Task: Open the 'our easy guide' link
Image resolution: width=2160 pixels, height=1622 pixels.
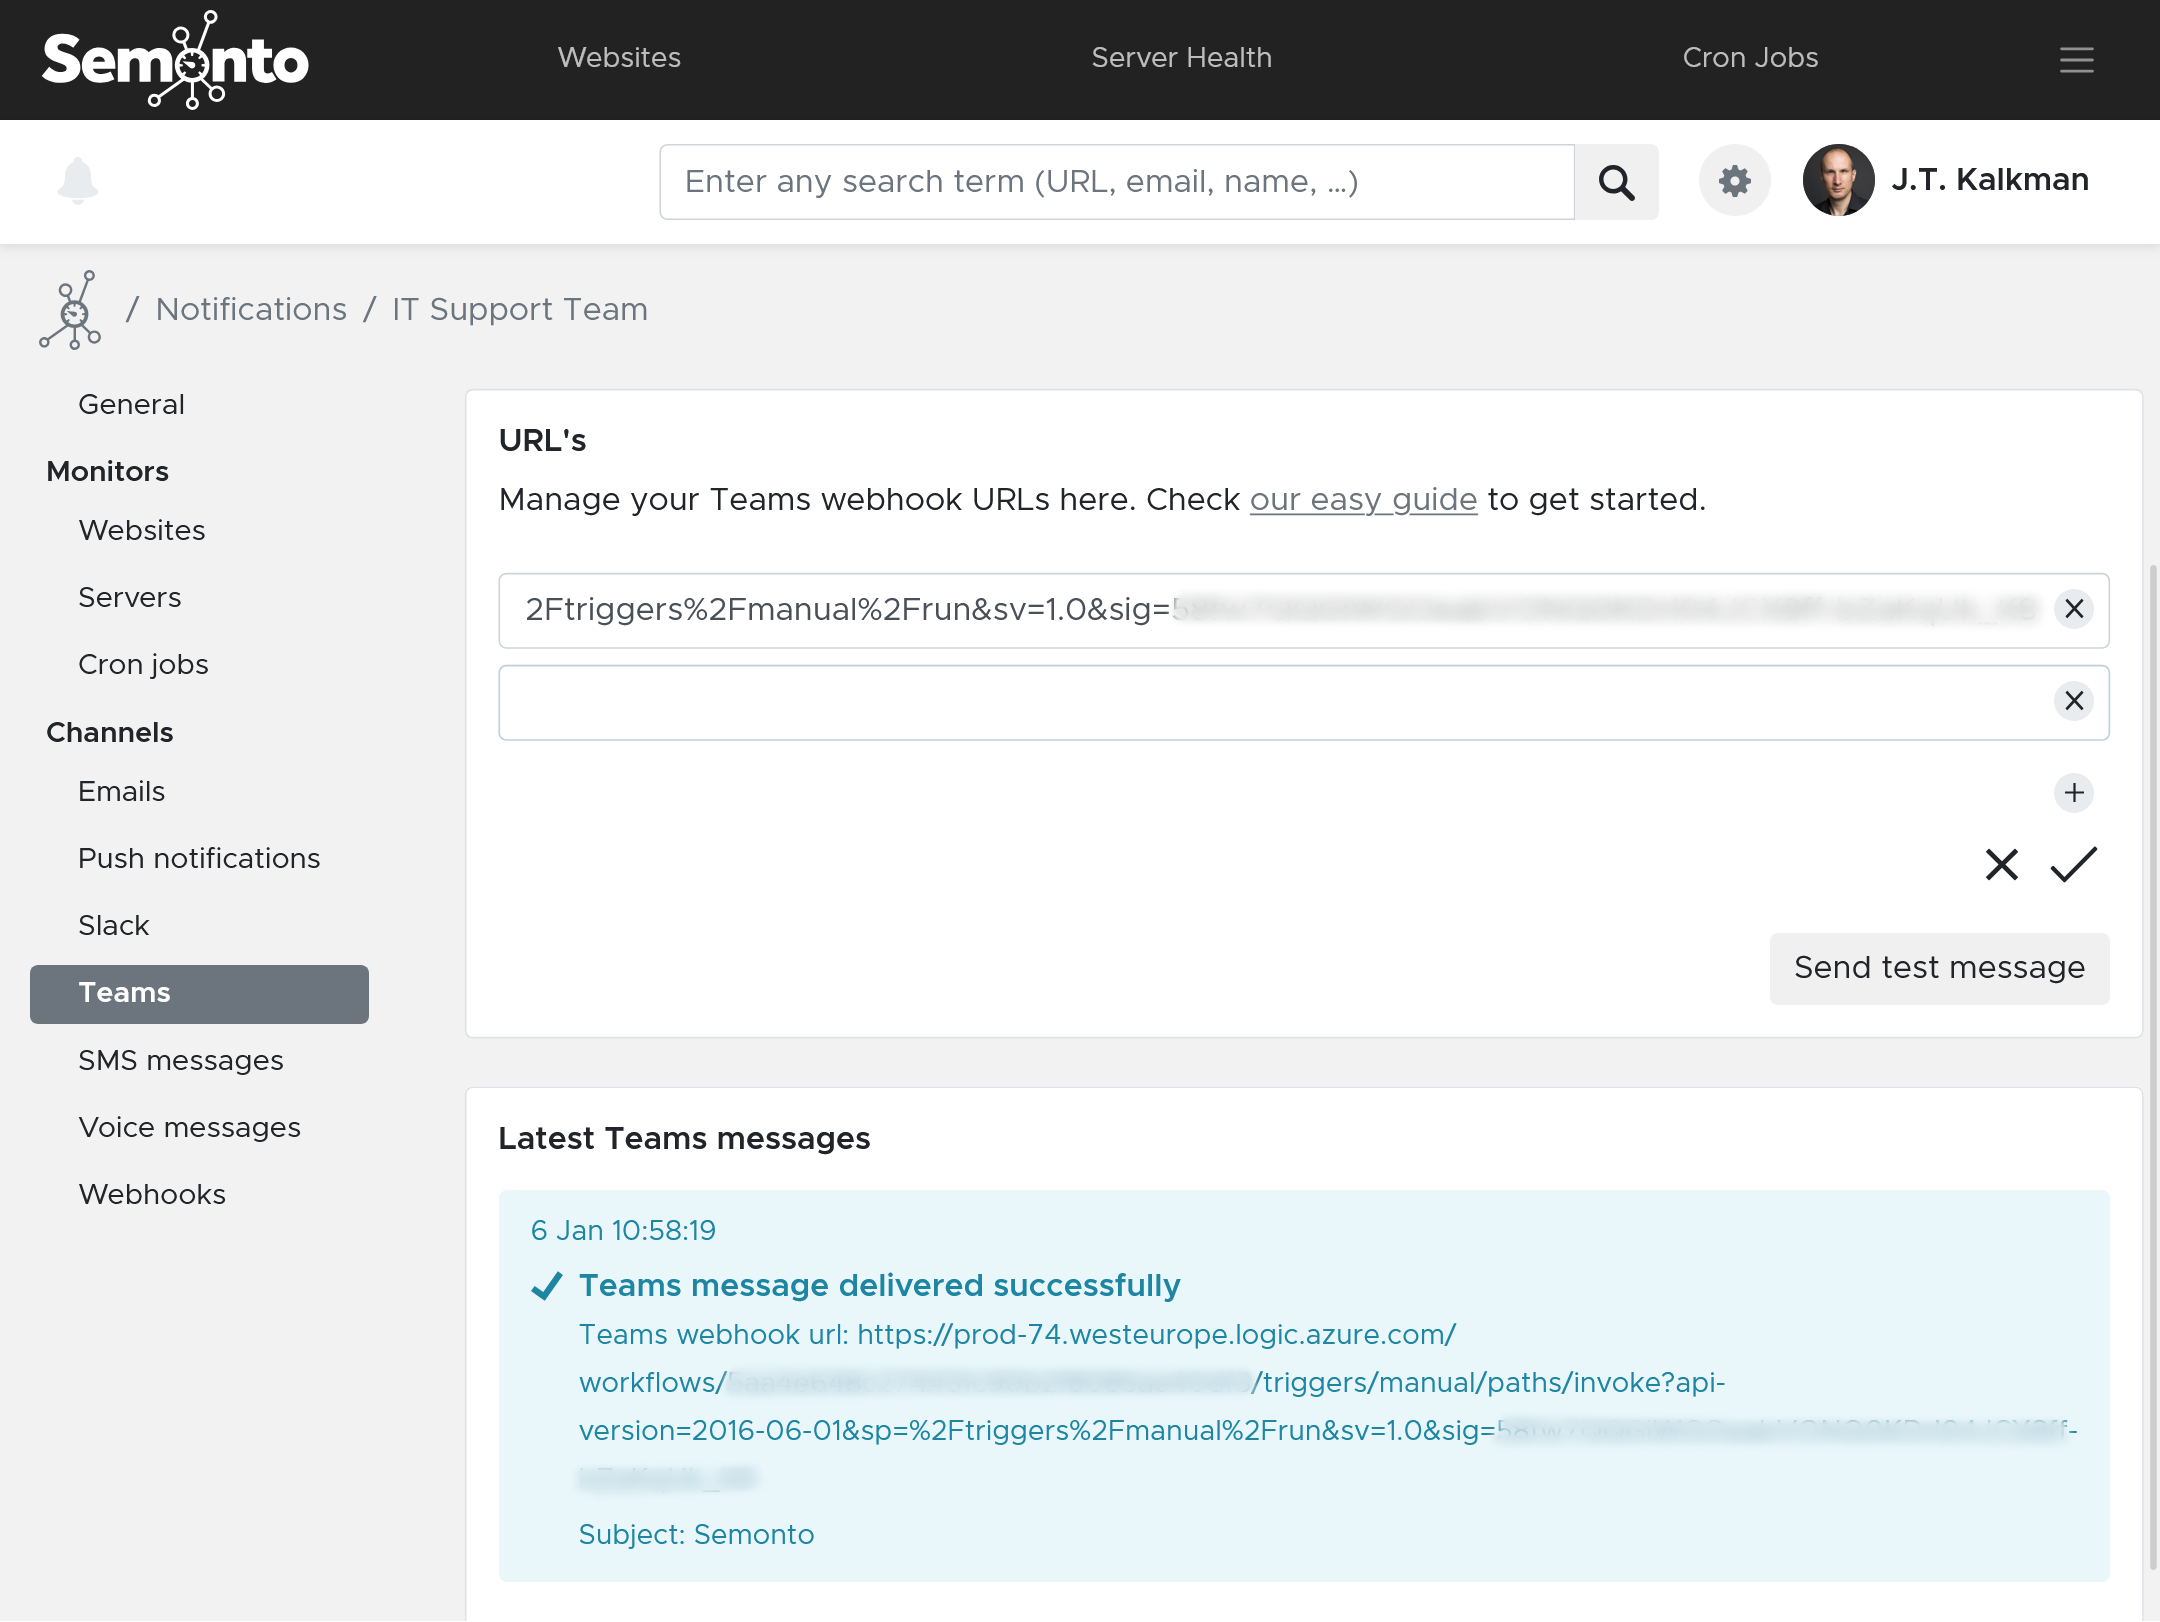Action: tap(1363, 500)
